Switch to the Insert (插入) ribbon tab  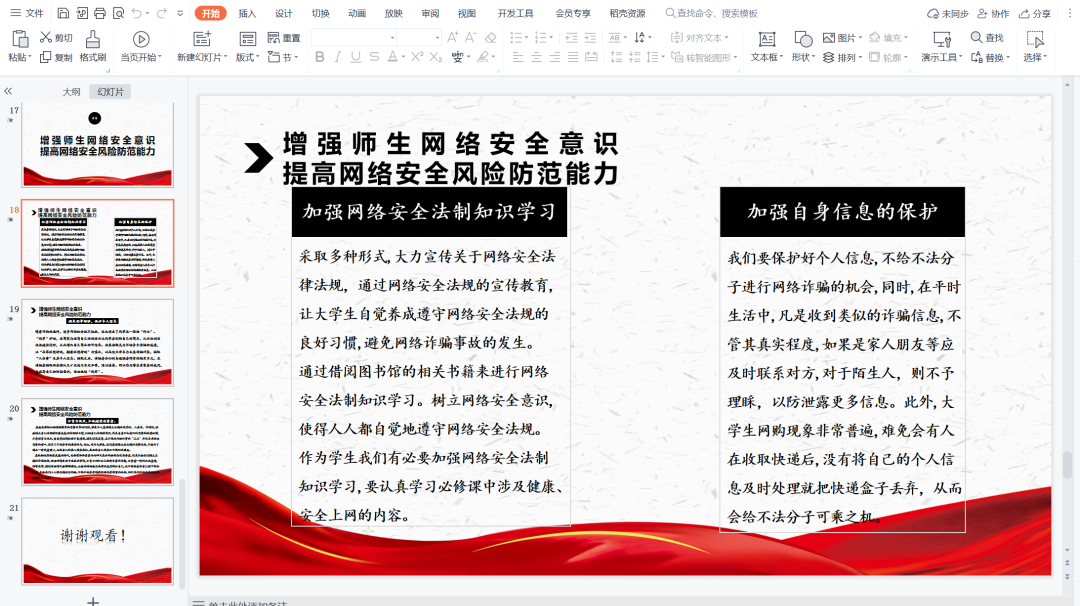pos(247,13)
